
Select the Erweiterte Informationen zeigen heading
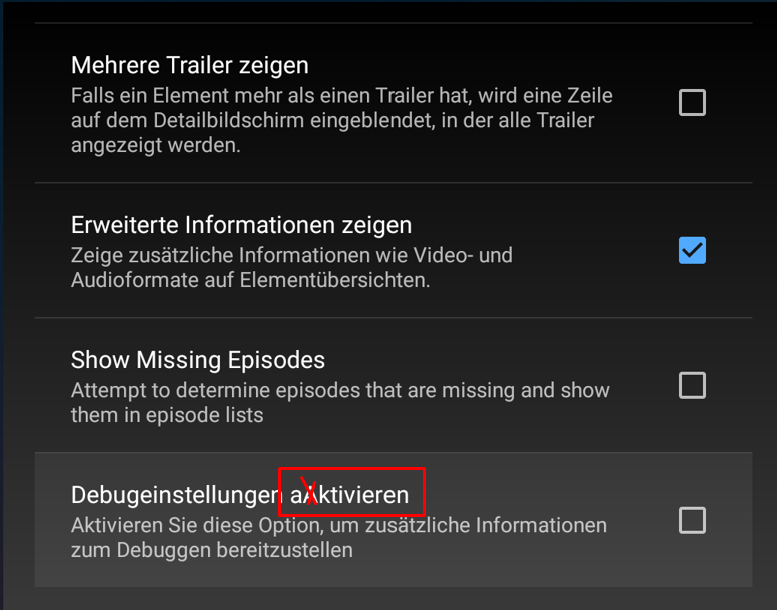click(241, 225)
